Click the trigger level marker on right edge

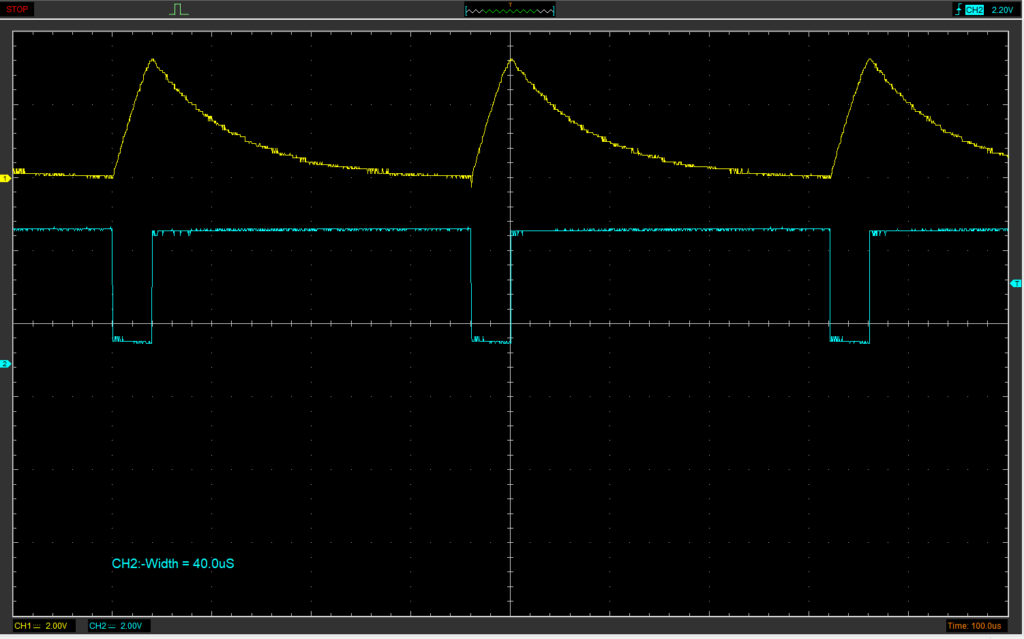[x=1017, y=285]
